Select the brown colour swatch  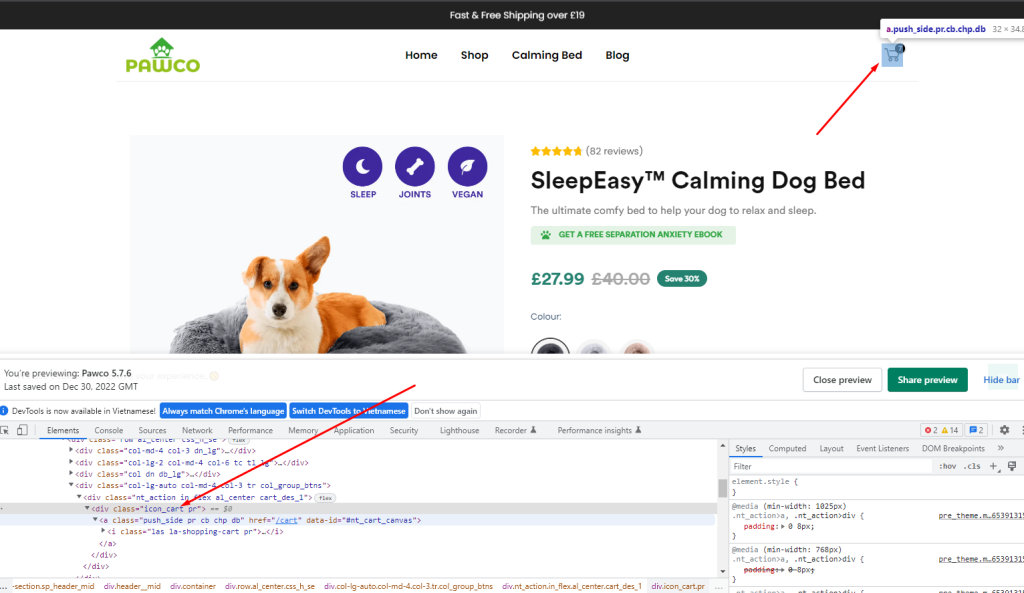(x=637, y=347)
